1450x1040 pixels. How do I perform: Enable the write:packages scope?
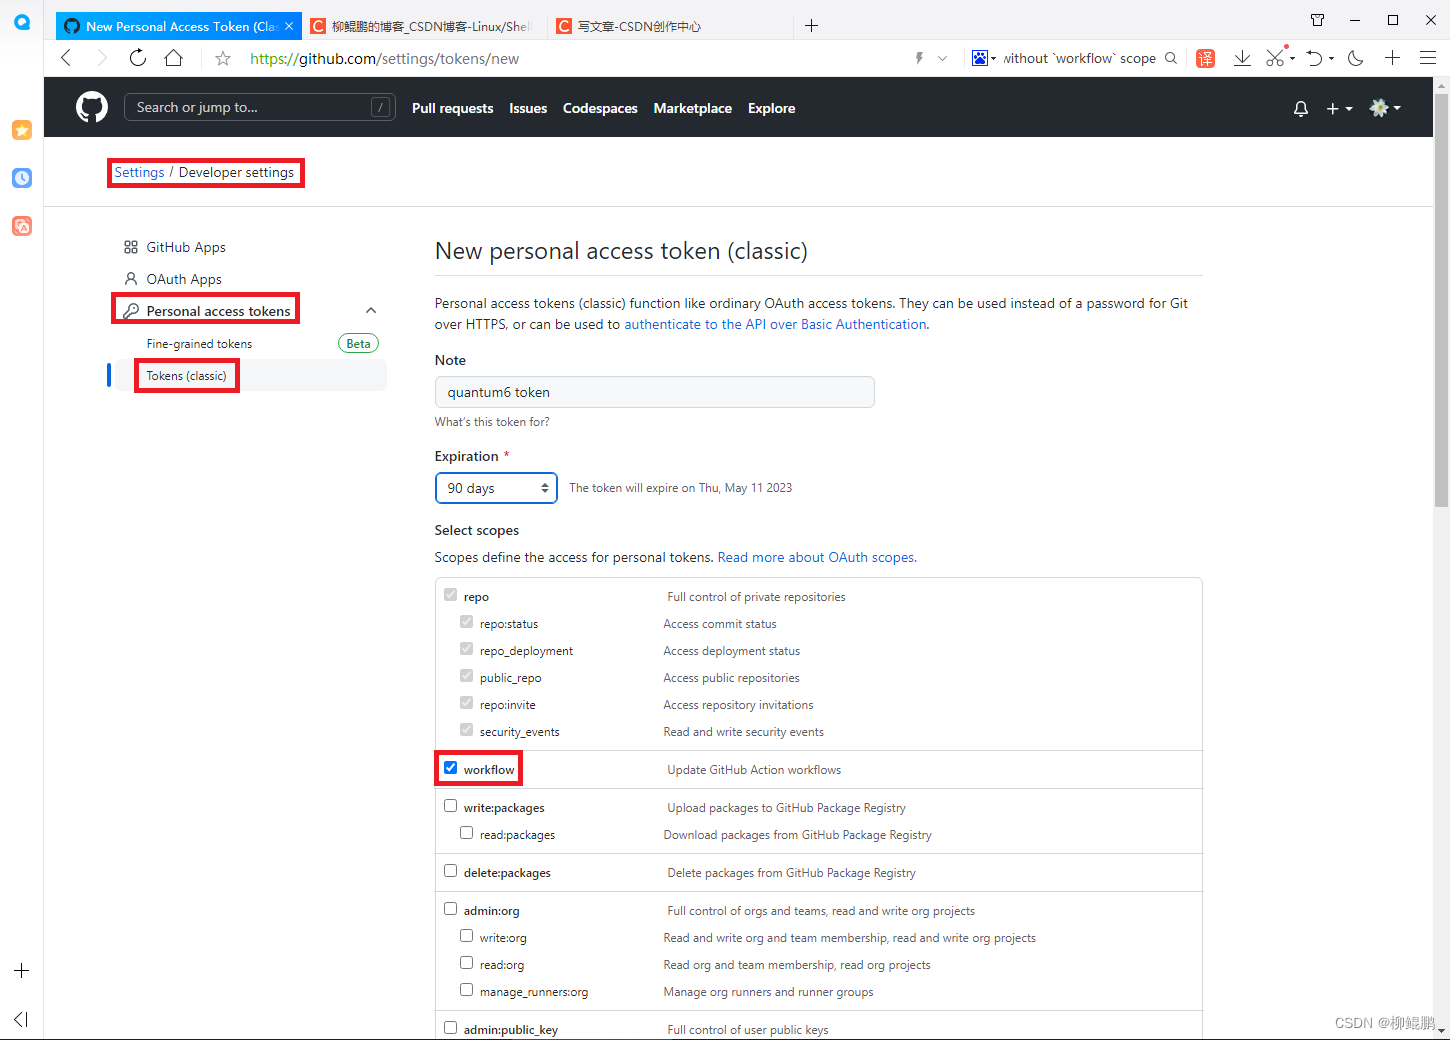pyautogui.click(x=450, y=804)
